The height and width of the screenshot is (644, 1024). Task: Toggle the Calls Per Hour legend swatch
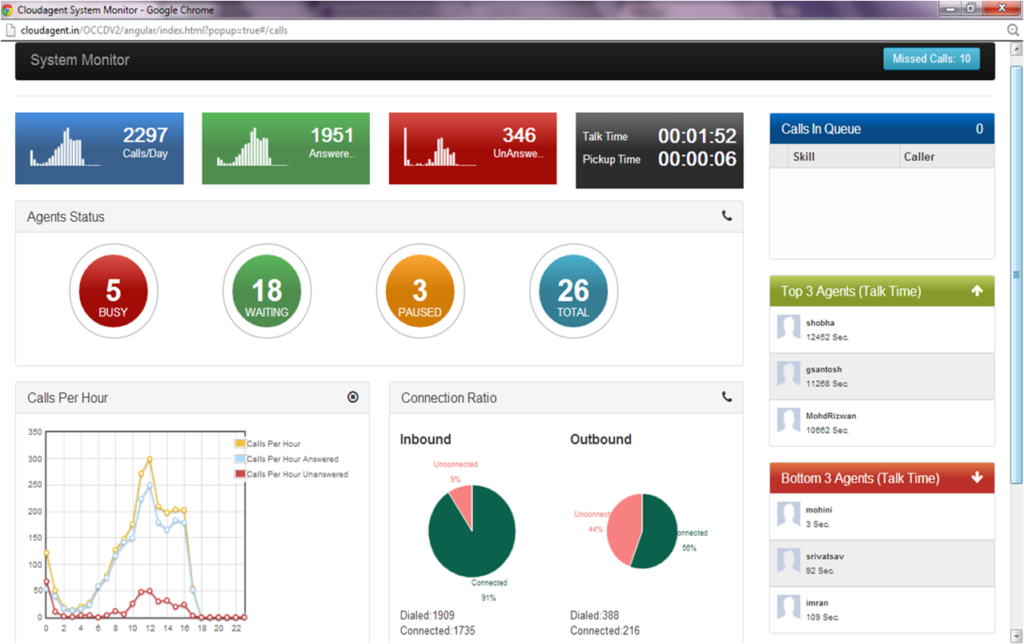pos(240,443)
